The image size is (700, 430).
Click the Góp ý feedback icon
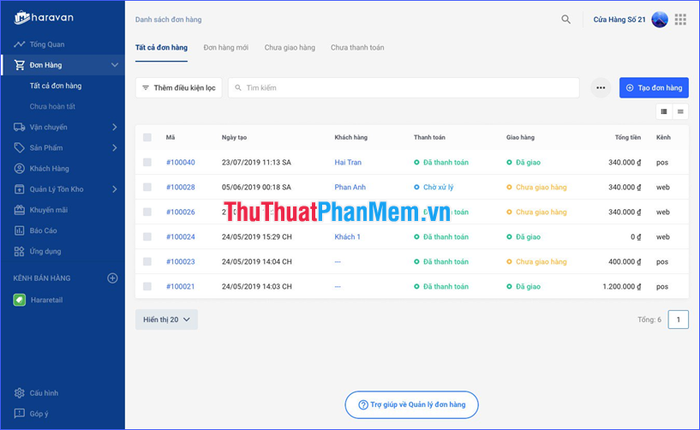click(x=19, y=413)
